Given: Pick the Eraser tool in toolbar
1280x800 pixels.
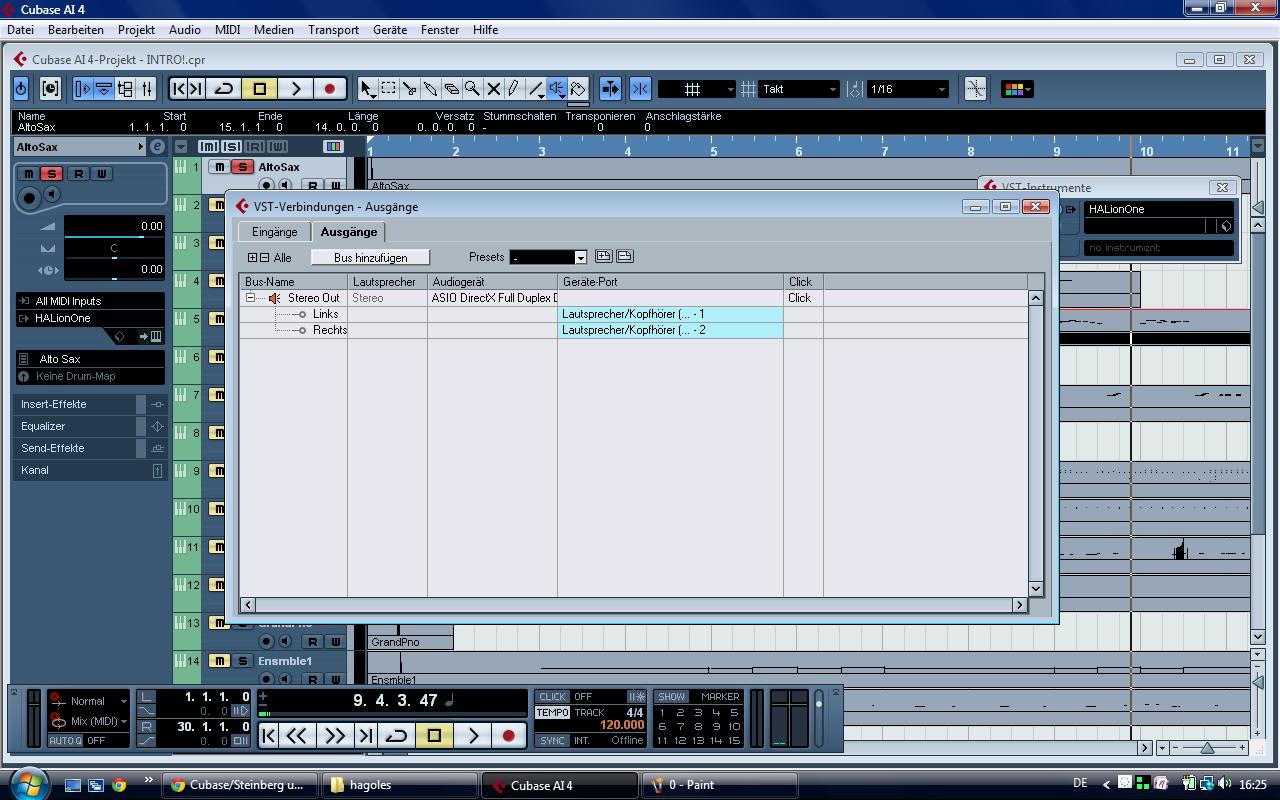Looking at the screenshot, I should click(x=451, y=89).
